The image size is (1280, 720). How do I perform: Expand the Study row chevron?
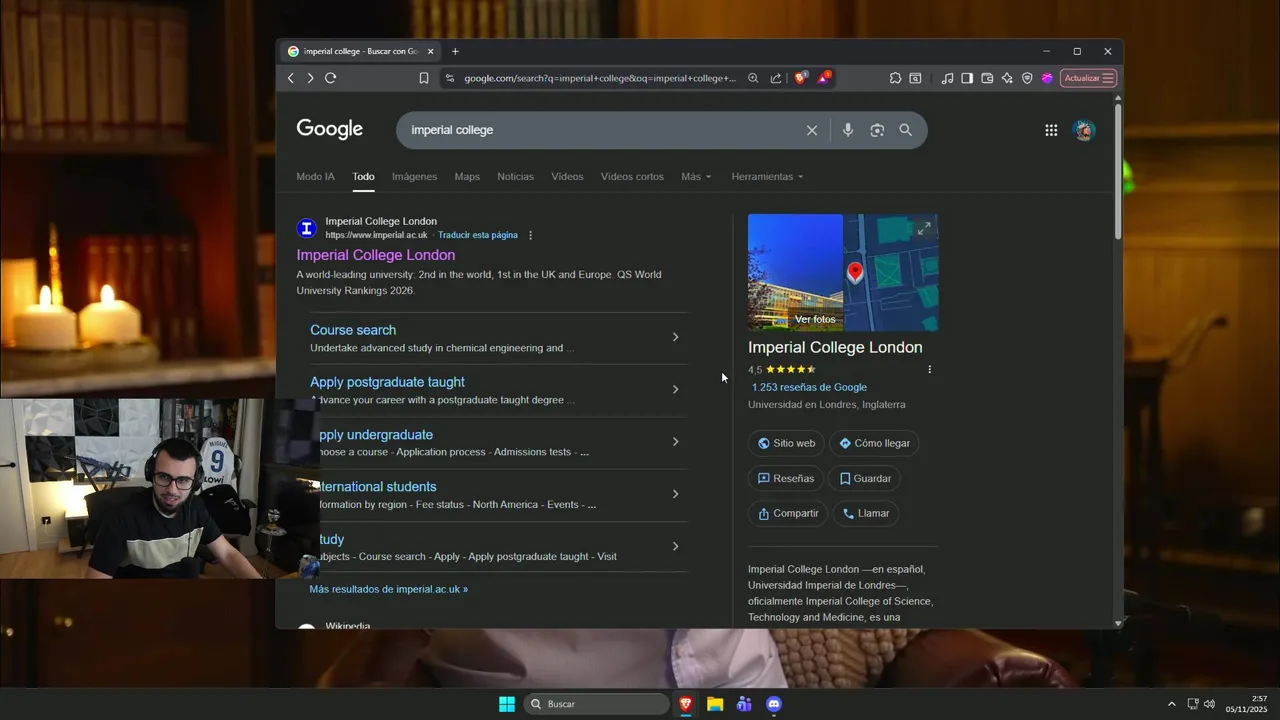click(x=675, y=546)
